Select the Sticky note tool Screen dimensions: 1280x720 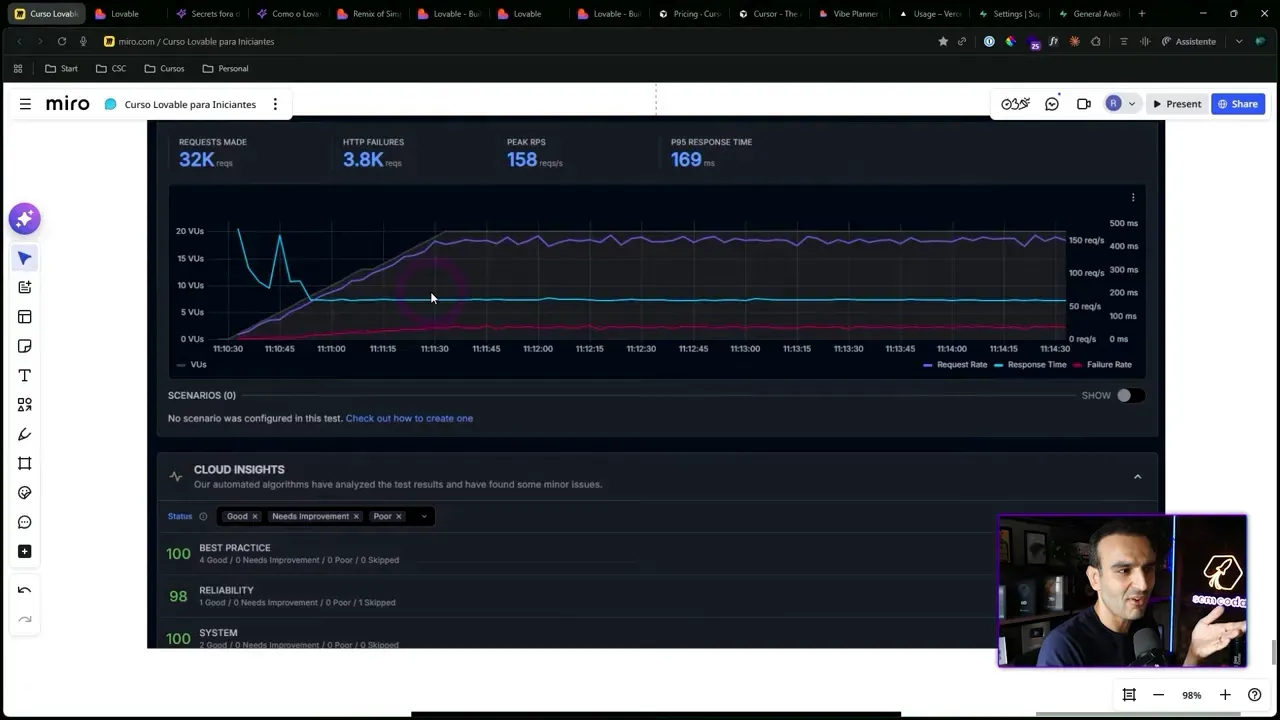pos(24,346)
